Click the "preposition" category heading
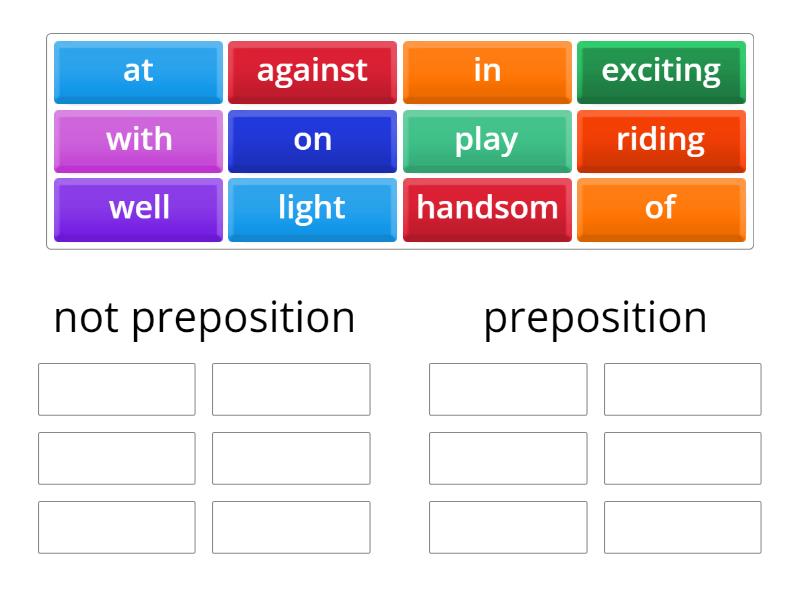Screen dimensions: 800x600 pos(595,318)
